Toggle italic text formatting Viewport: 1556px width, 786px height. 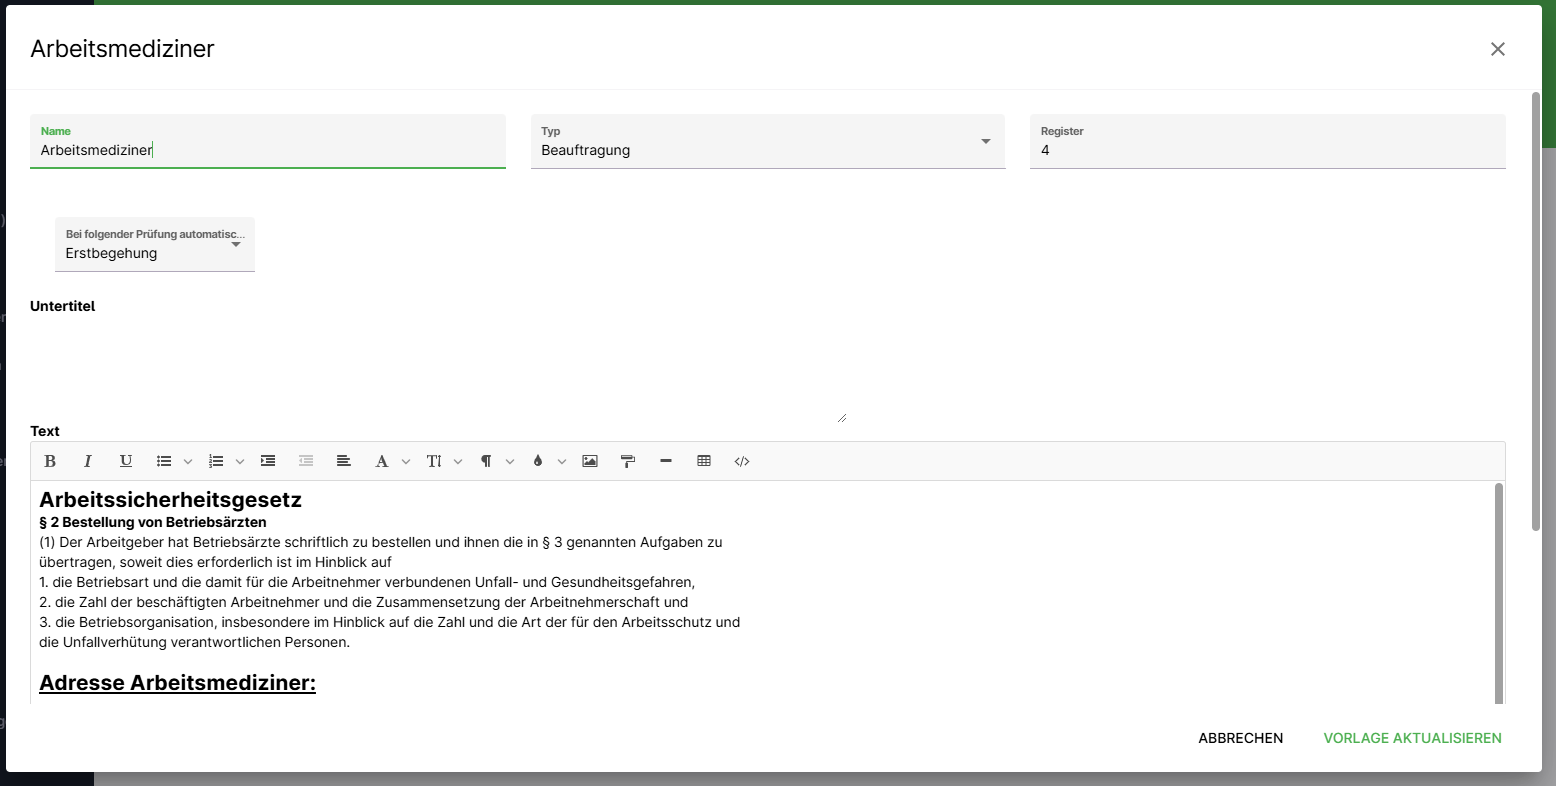pyautogui.click(x=88, y=461)
